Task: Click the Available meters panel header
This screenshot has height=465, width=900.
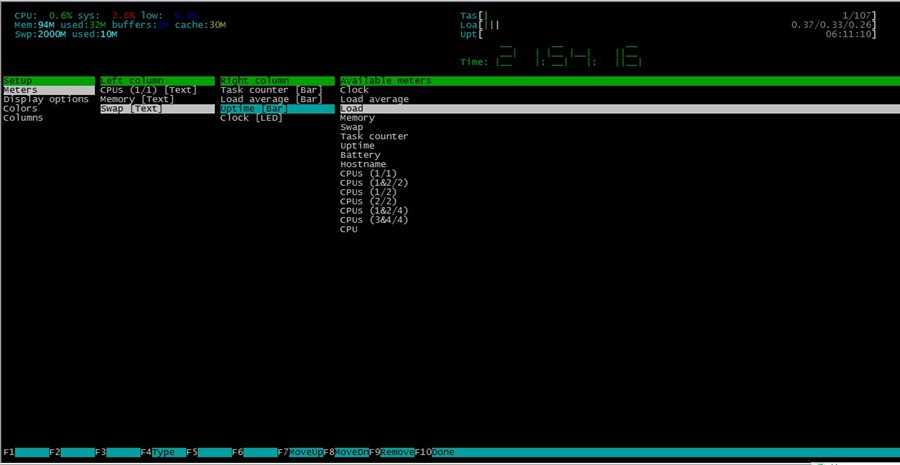Action: (619, 81)
